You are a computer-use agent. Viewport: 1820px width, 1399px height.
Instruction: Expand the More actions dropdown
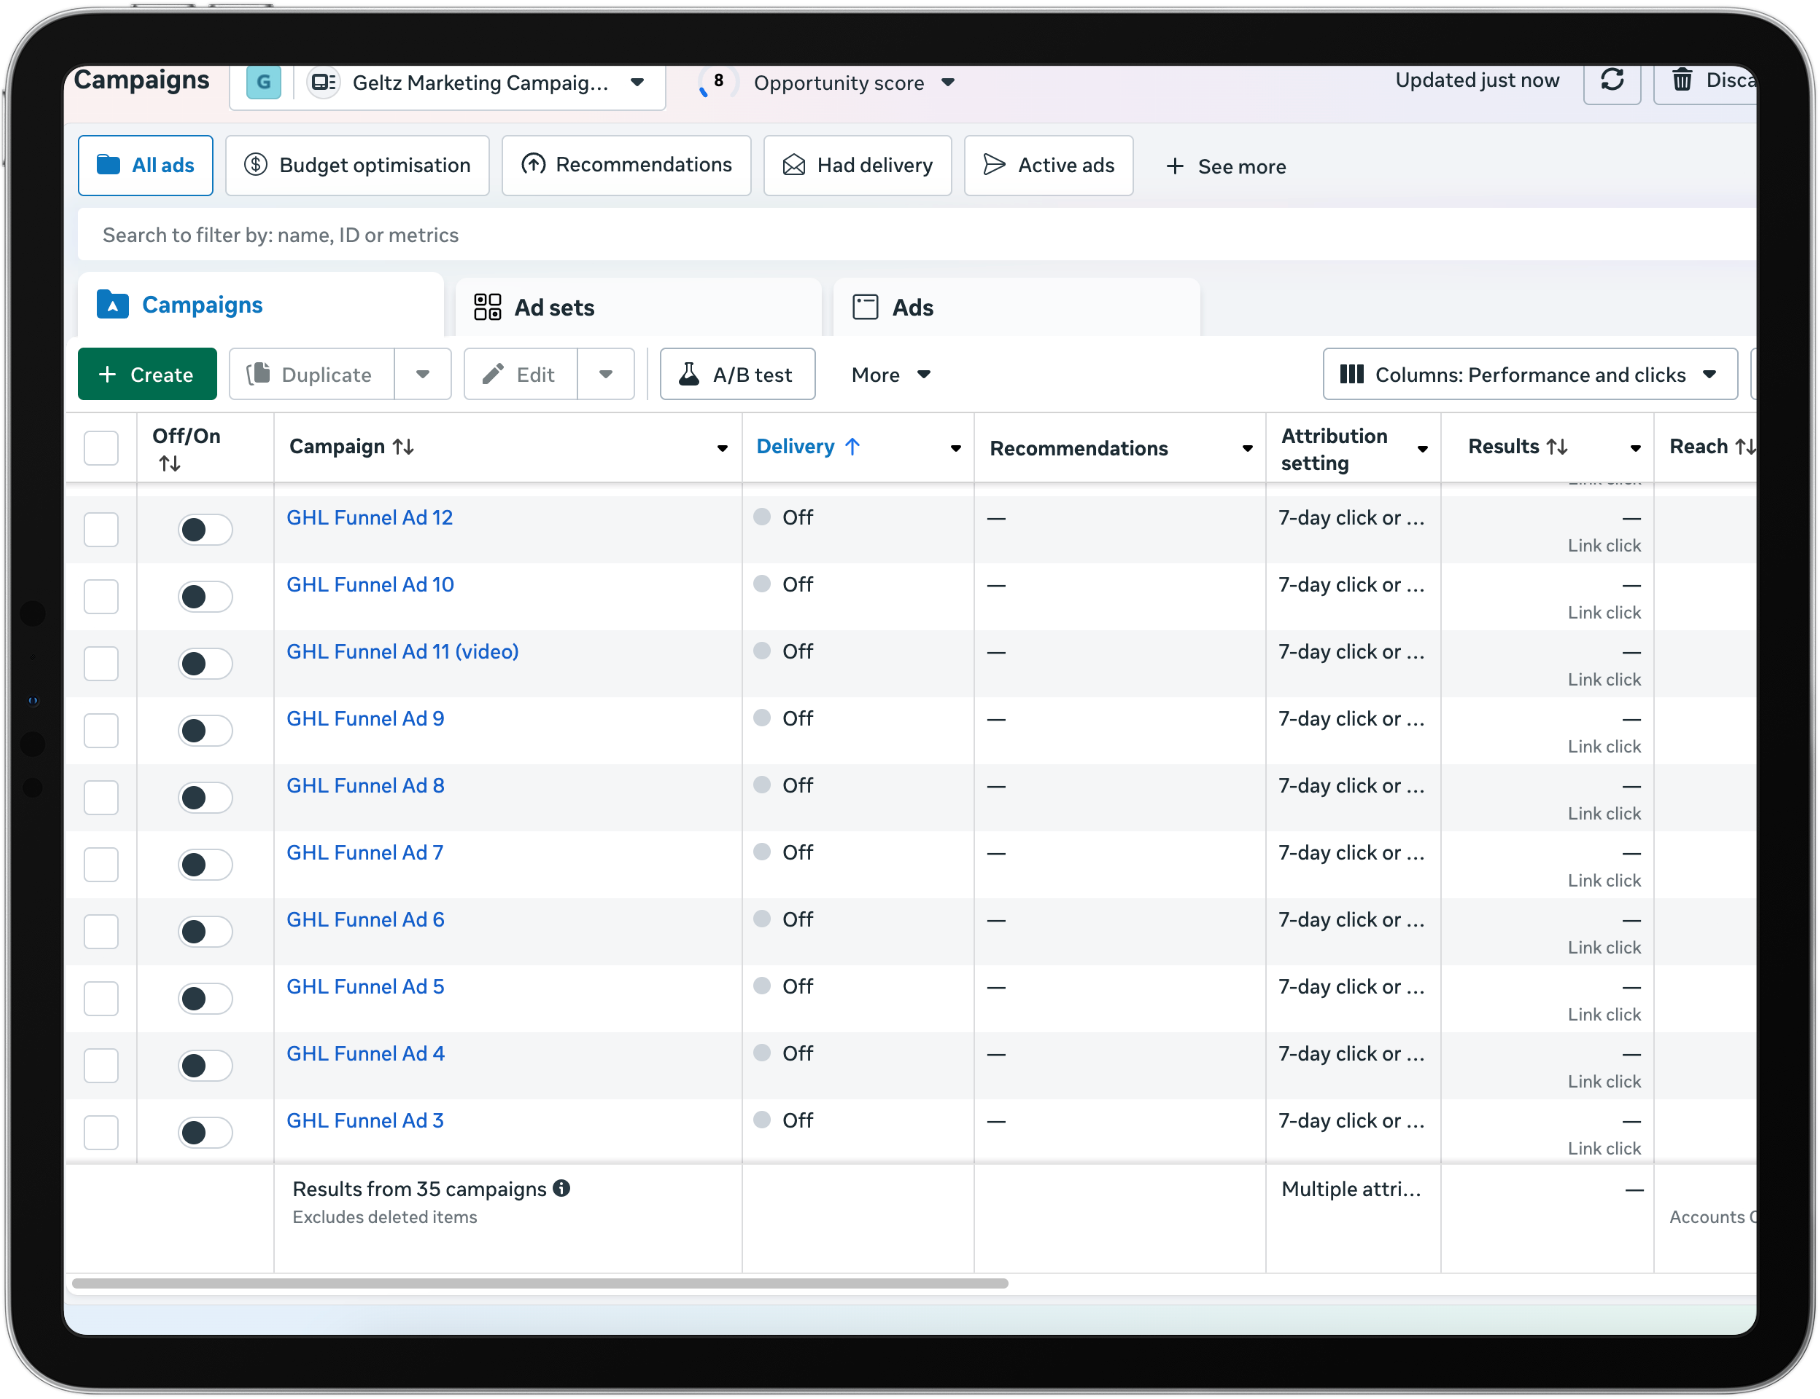pyautogui.click(x=890, y=375)
